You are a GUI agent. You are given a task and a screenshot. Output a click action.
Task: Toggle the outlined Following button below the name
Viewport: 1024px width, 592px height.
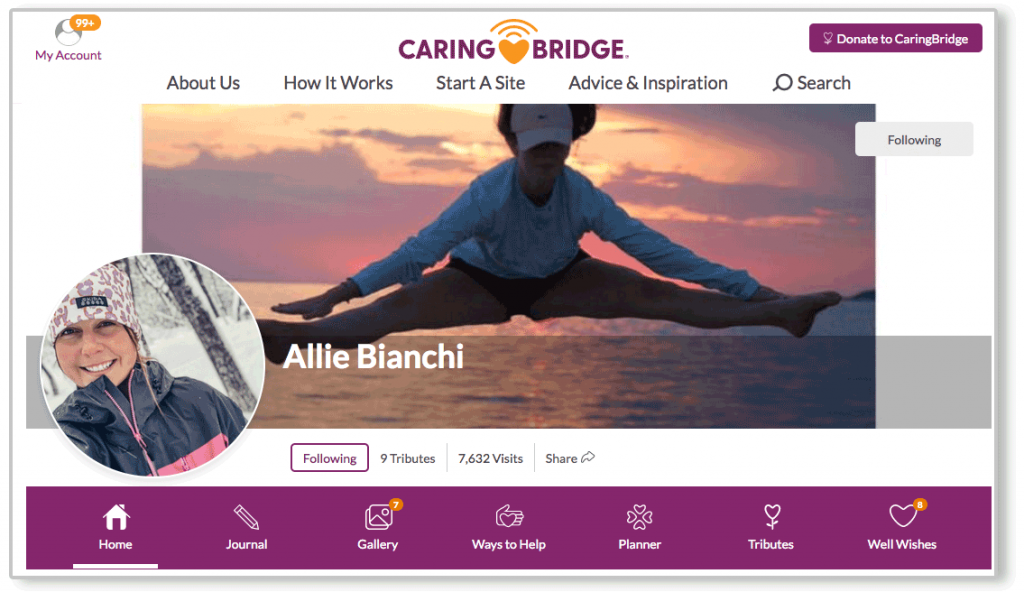[329, 457]
